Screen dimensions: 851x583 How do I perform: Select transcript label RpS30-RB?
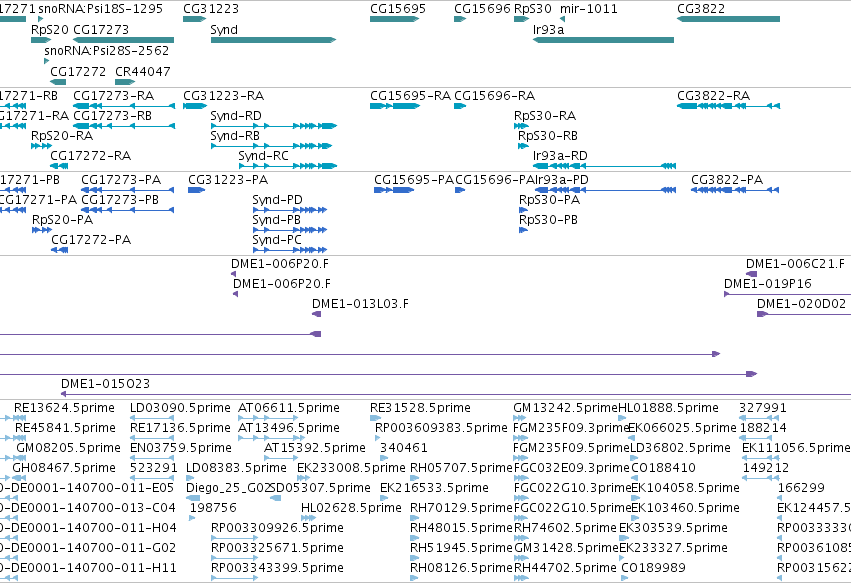[x=548, y=136]
